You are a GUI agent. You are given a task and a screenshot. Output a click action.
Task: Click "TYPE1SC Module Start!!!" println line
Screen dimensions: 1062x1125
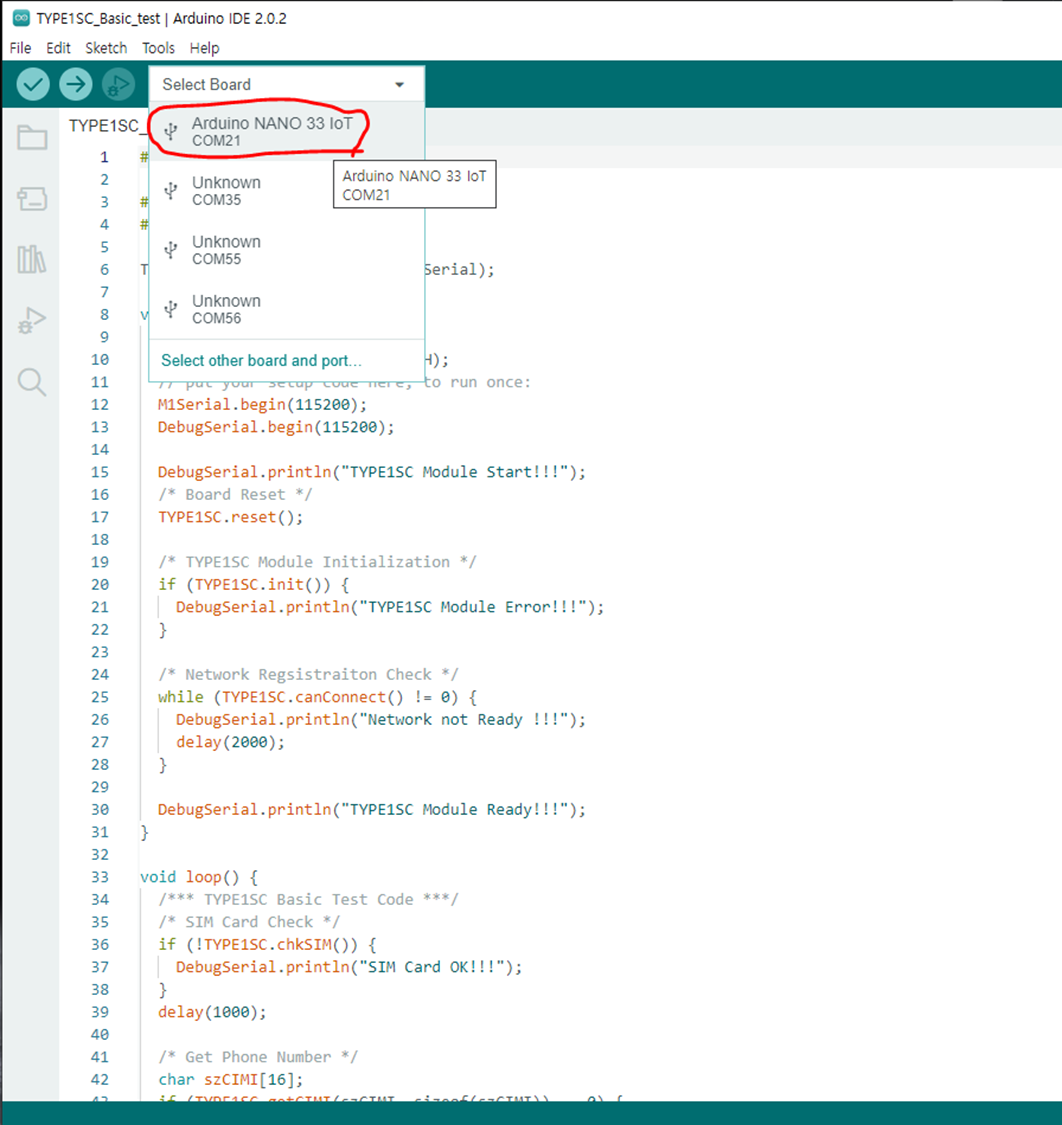pos(372,472)
